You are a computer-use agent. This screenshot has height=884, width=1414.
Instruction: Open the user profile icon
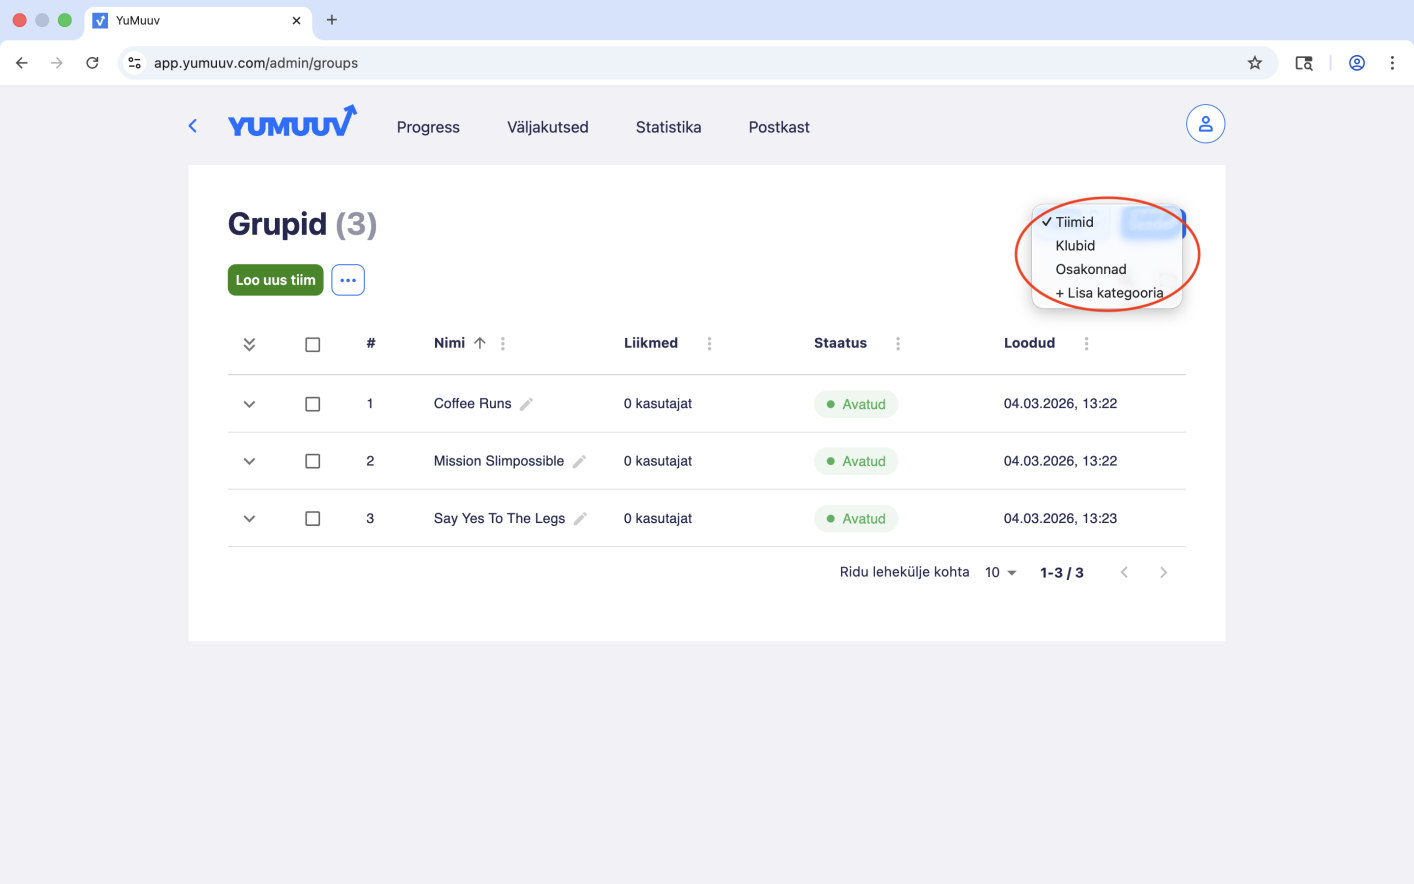1205,124
